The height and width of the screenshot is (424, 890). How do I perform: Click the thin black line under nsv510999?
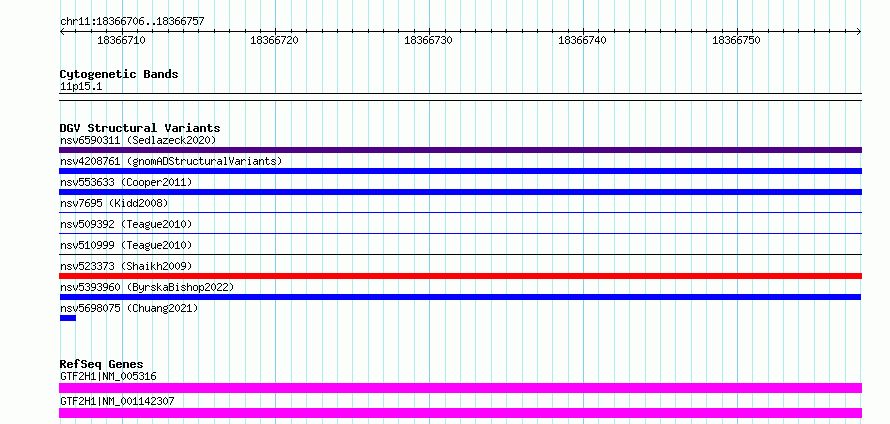tap(460, 254)
